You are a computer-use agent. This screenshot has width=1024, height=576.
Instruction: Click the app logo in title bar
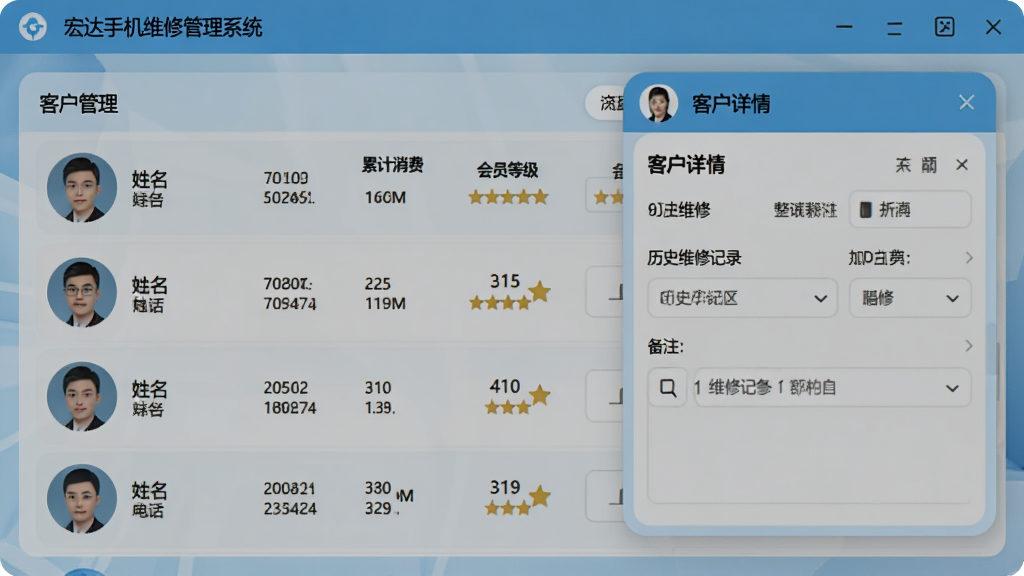point(33,27)
